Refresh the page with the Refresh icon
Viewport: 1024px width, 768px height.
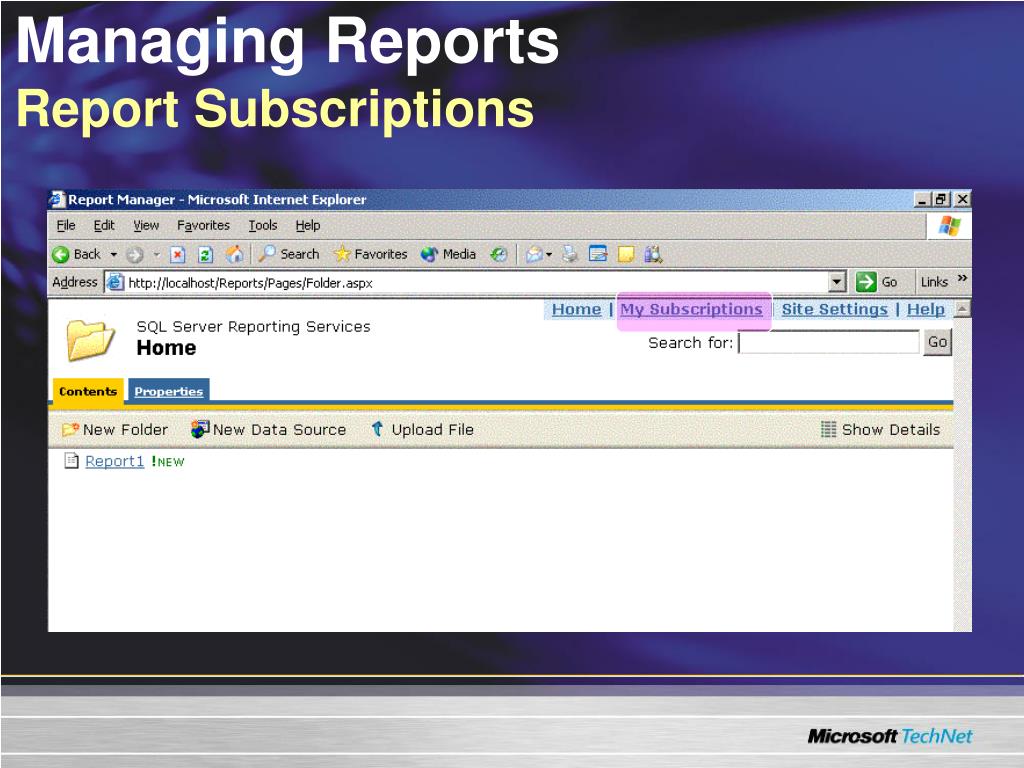(205, 255)
